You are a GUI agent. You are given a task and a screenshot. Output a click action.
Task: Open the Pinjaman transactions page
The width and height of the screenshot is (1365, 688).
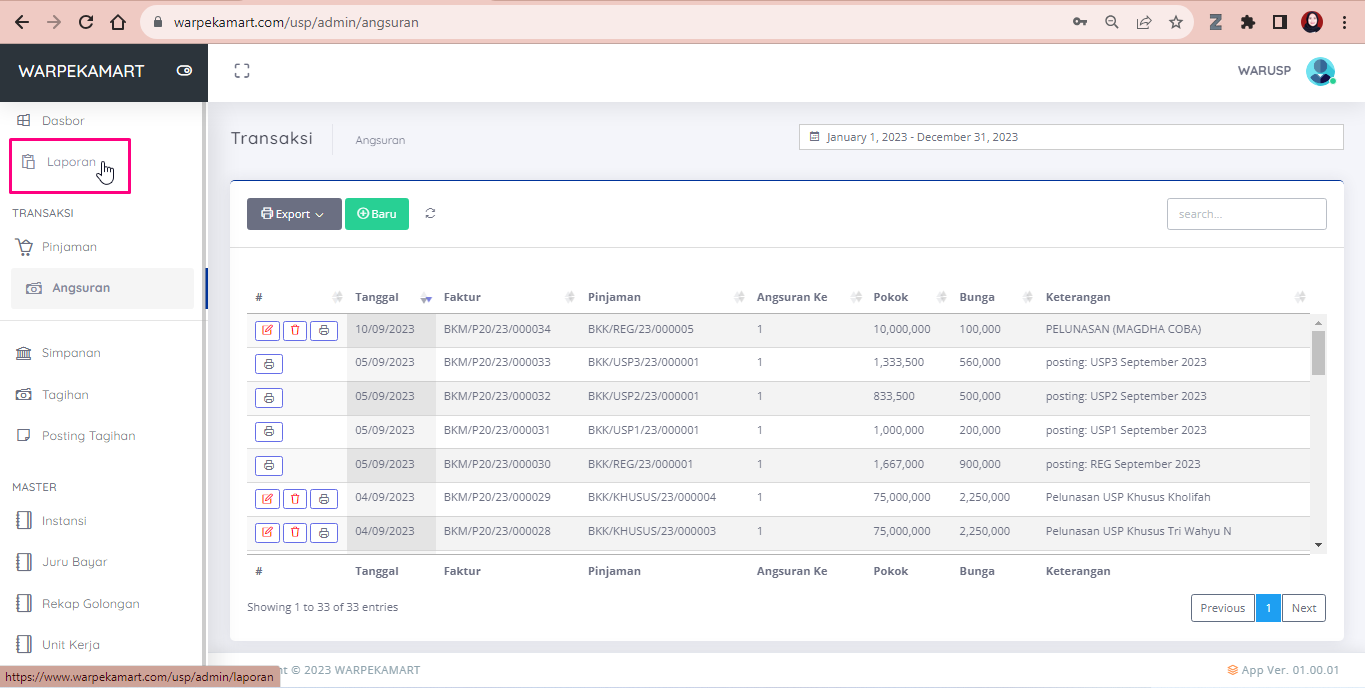pos(69,247)
